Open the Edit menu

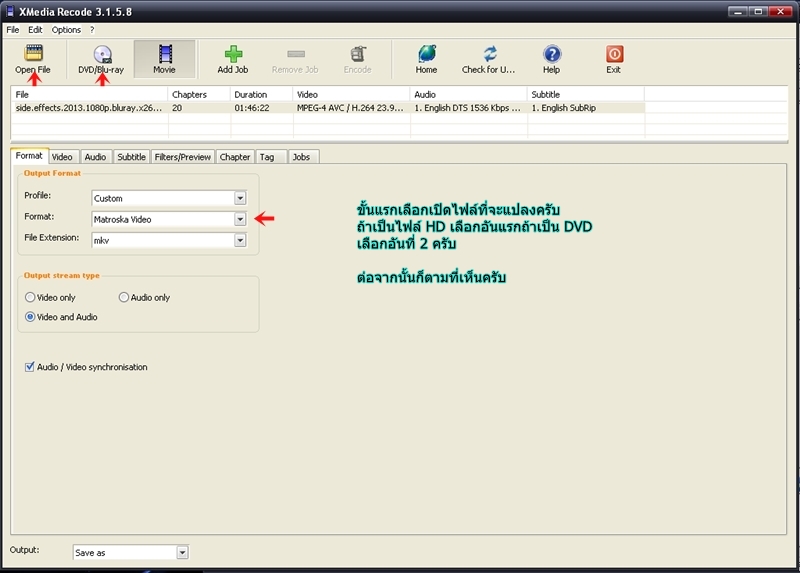tap(35, 30)
